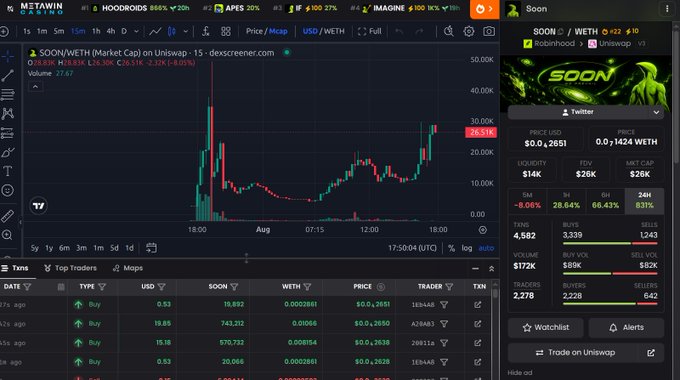Select the candlestick chart style
The width and height of the screenshot is (680, 380).
(172, 31)
